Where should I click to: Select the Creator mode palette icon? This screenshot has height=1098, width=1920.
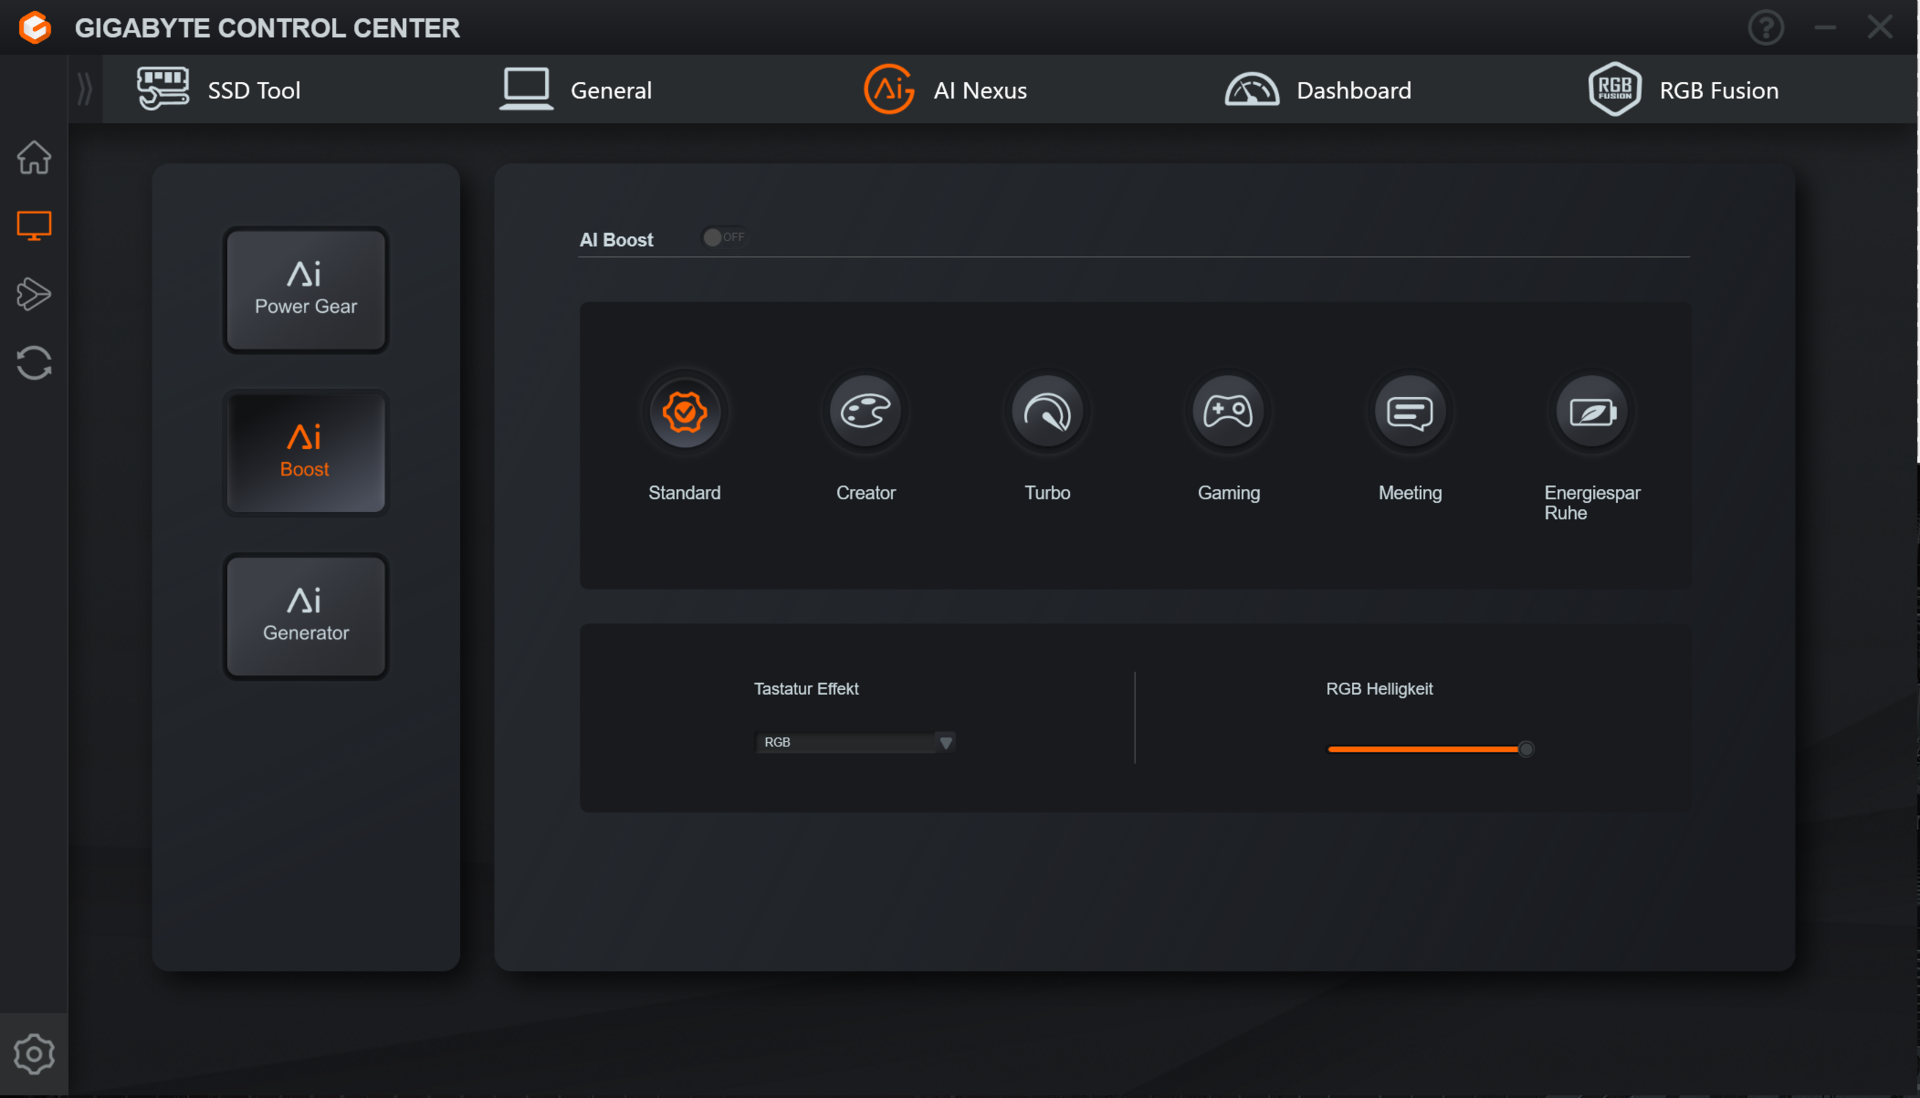coord(866,411)
